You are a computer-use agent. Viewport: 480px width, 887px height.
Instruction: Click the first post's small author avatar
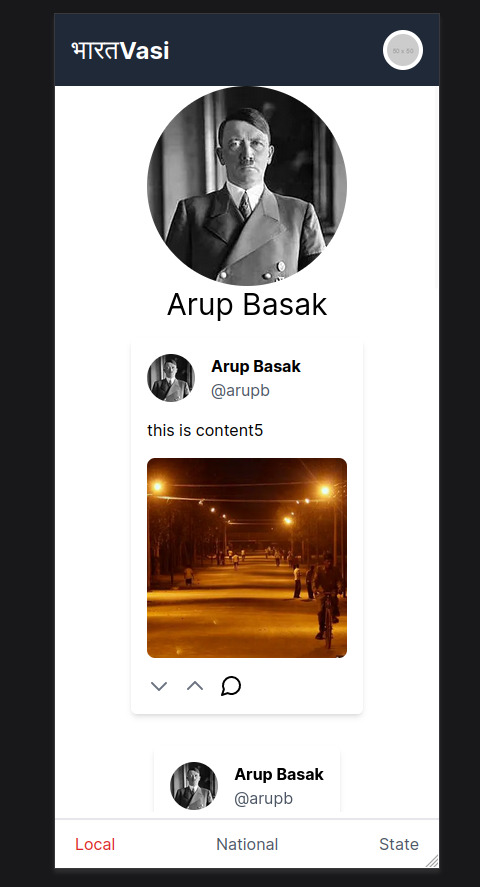tap(171, 378)
